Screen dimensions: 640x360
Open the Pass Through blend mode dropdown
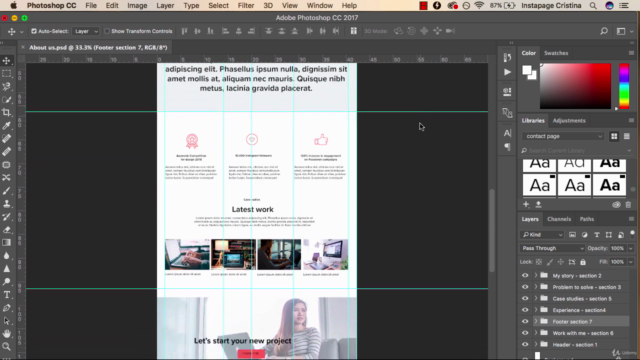click(x=552, y=248)
